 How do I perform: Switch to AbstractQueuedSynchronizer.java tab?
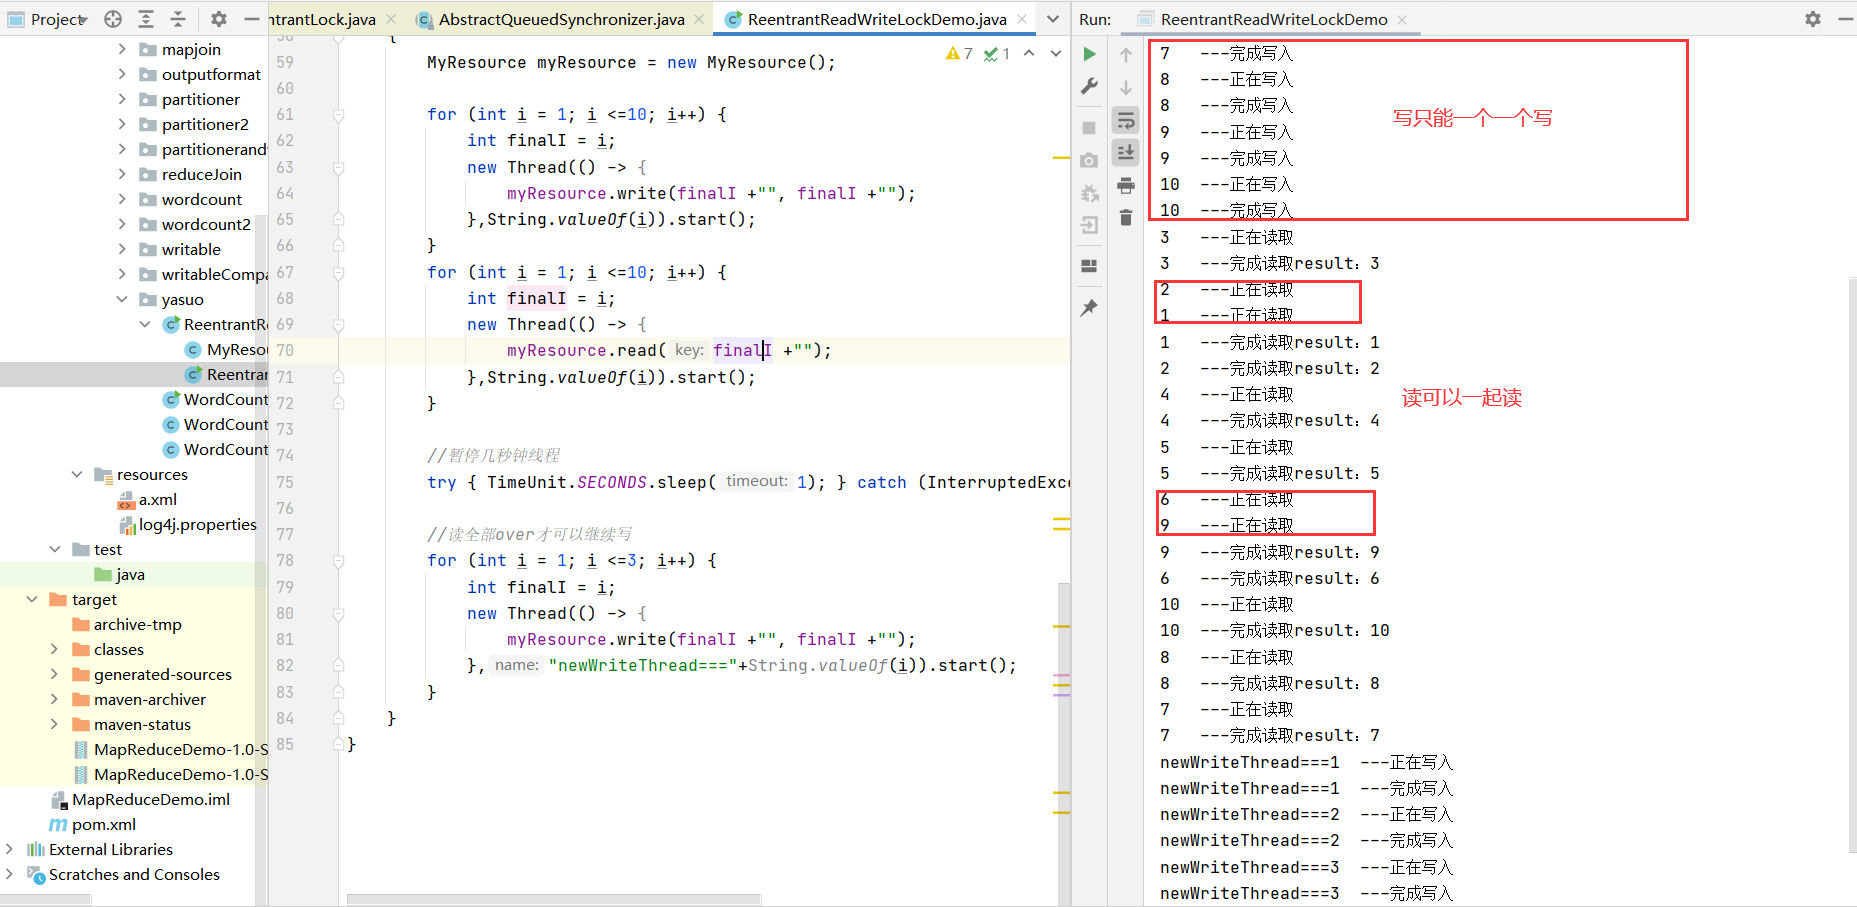tap(561, 19)
